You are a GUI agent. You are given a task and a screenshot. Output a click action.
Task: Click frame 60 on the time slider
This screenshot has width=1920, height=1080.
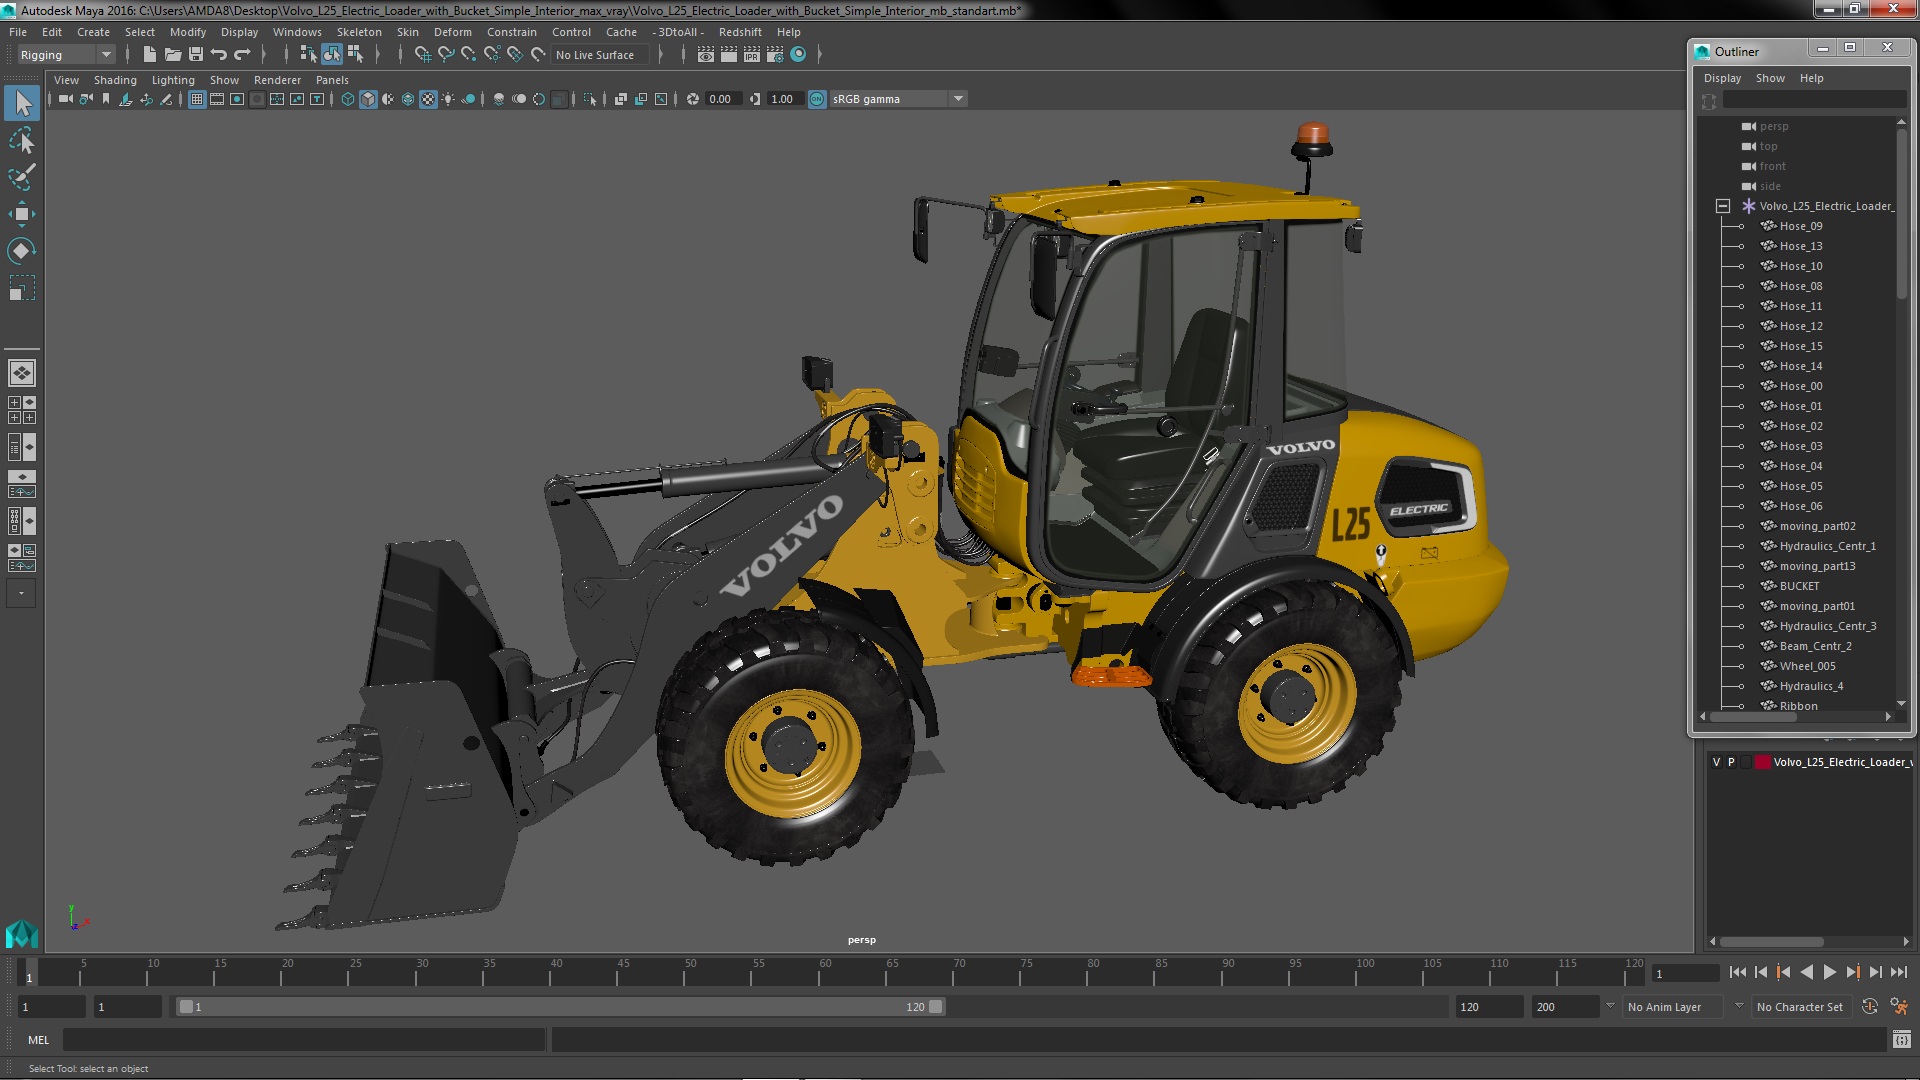click(x=825, y=973)
